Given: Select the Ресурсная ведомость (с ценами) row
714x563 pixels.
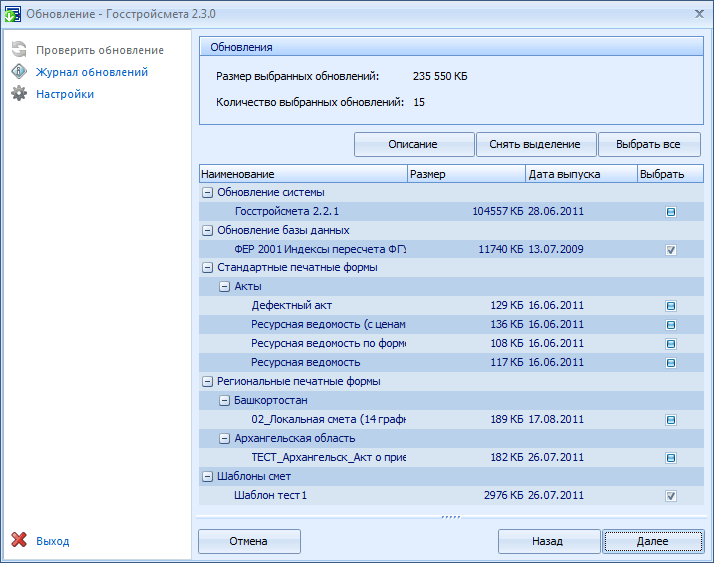Looking at the screenshot, I should [x=451, y=325].
